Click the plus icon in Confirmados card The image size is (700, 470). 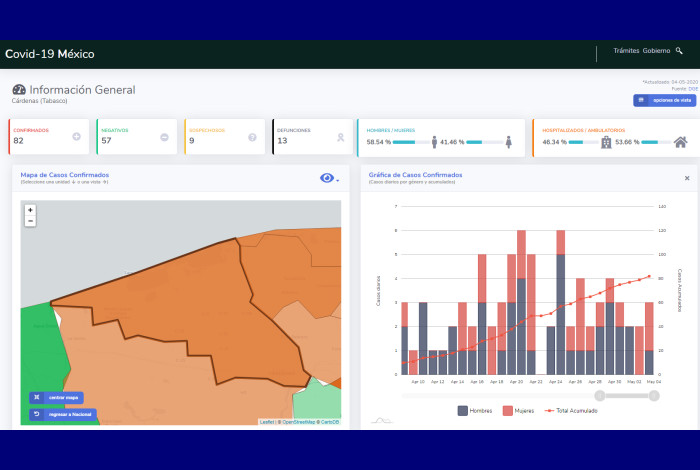click(x=77, y=137)
